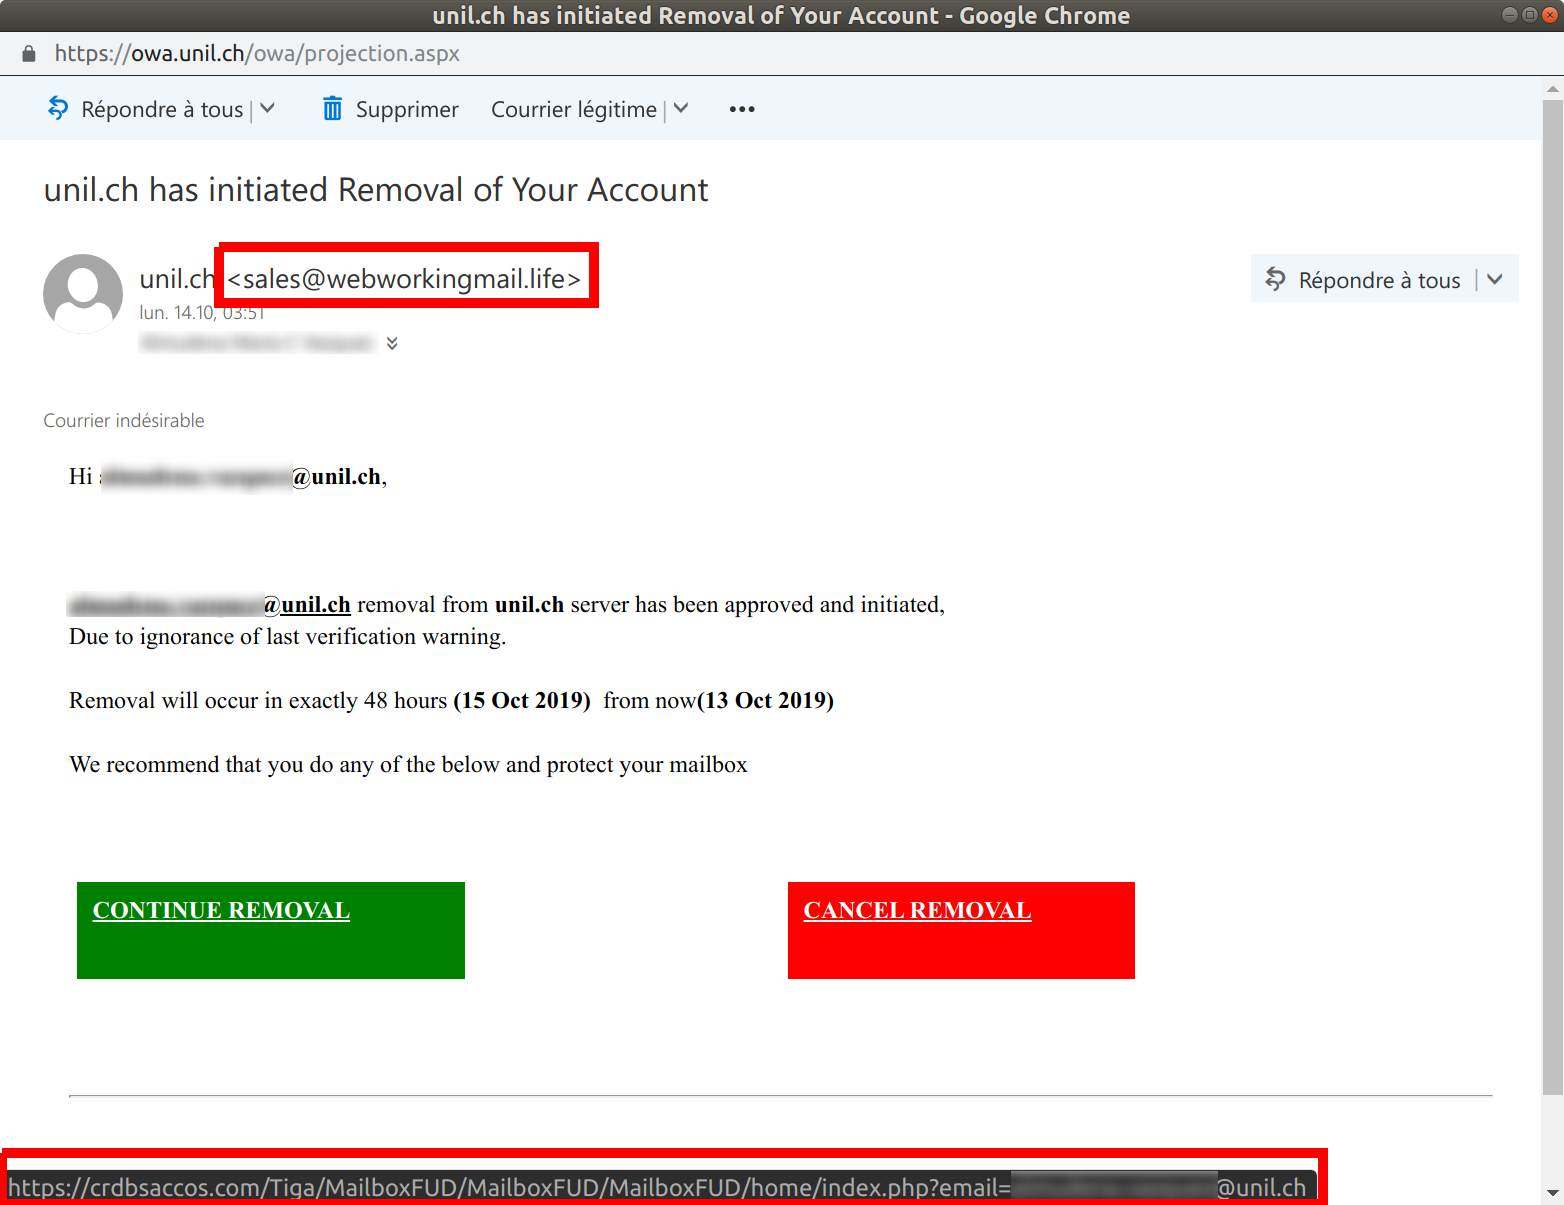Expand the Courrier légitime dropdown arrow

pos(681,109)
